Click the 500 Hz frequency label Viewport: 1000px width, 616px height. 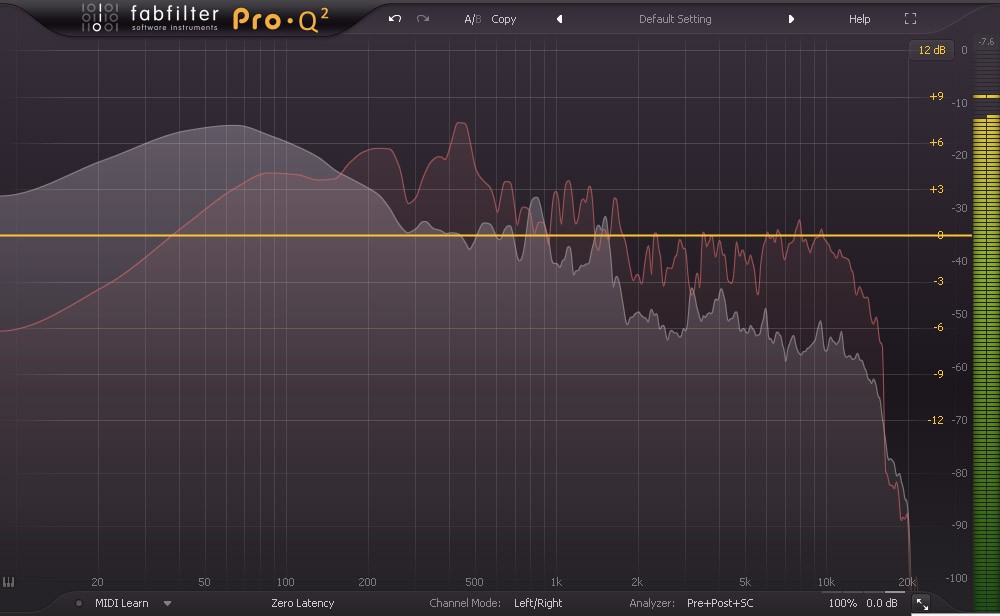pyautogui.click(x=474, y=582)
